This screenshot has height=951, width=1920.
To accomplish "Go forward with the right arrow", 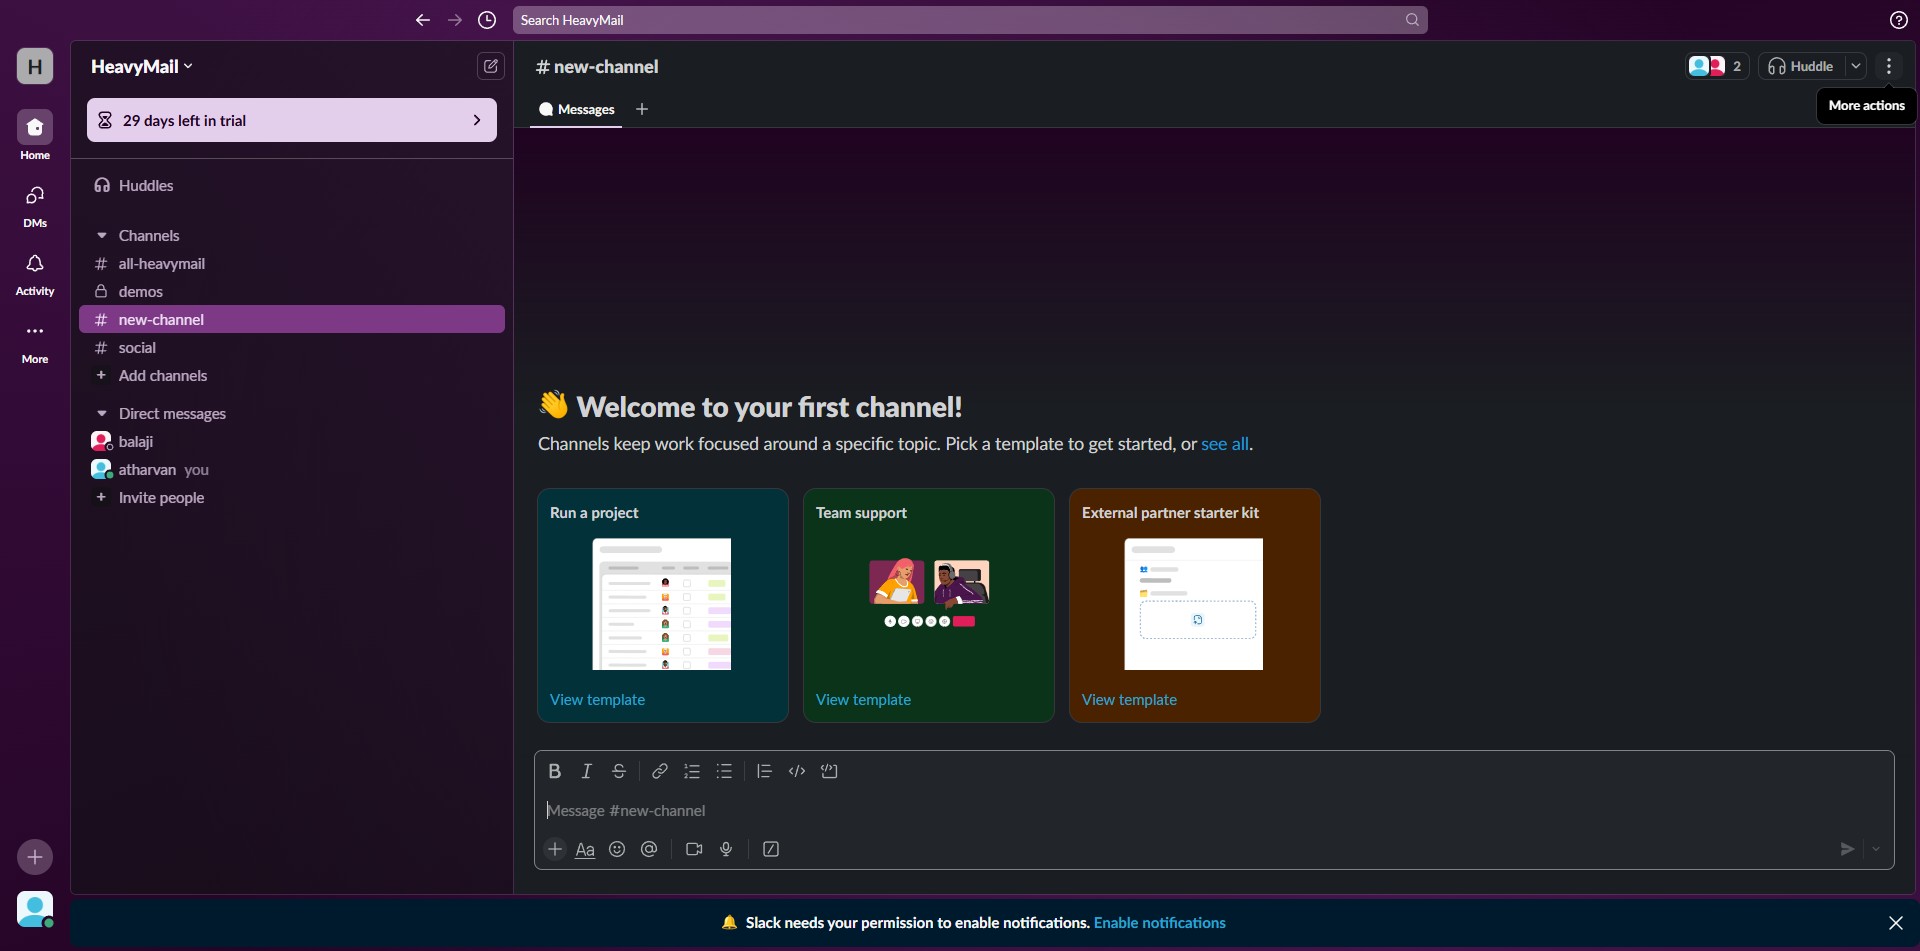I will 455,20.
